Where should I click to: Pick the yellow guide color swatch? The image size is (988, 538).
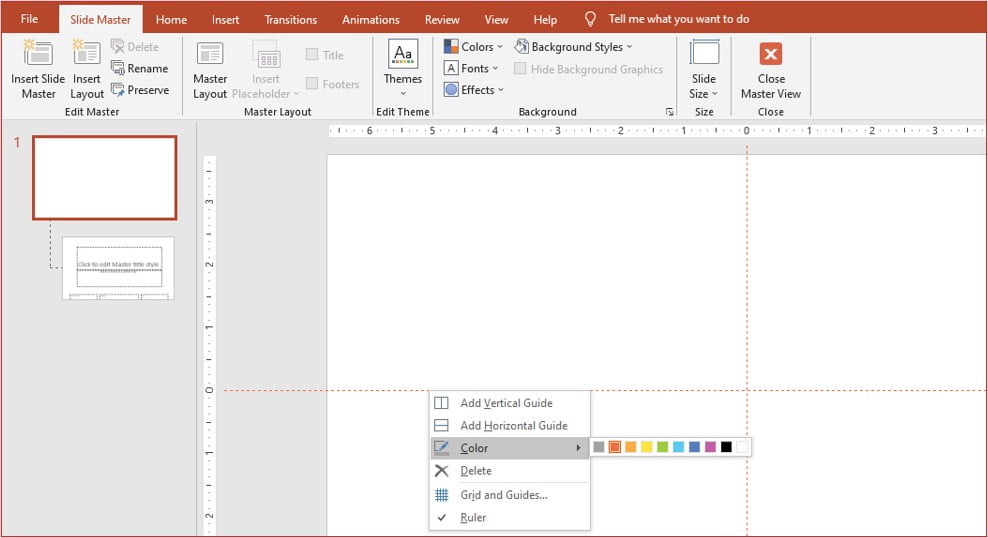point(646,447)
